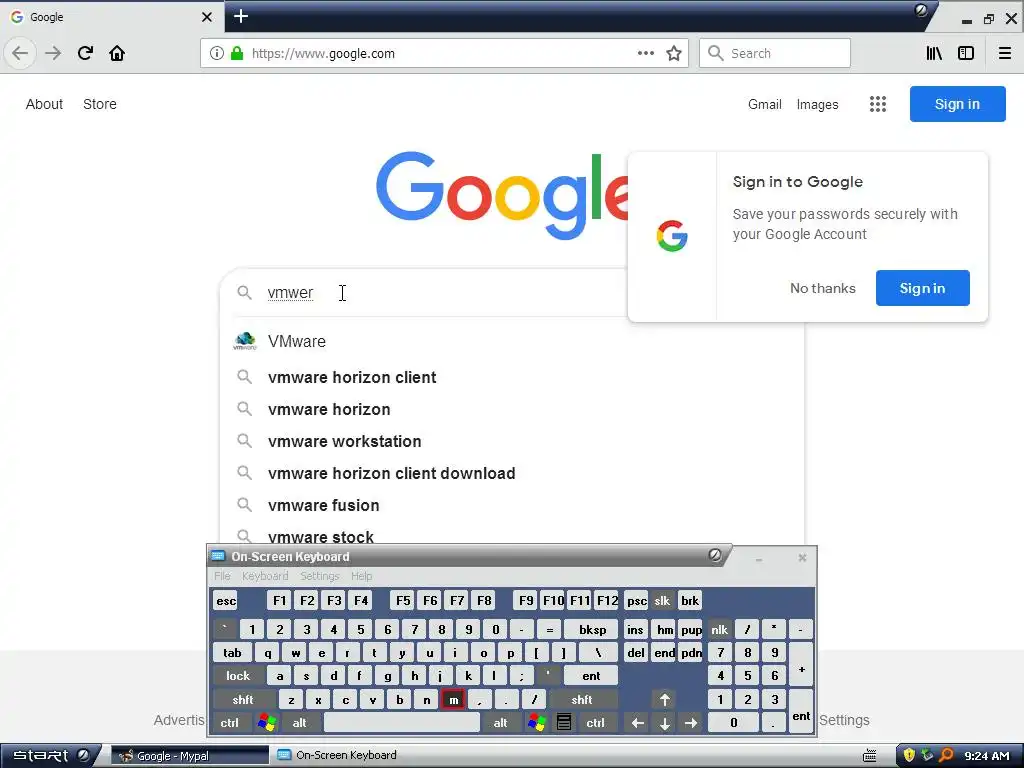Toggle right alt key on on-screen keyboard
This screenshot has width=1024, height=768.
pos(500,723)
